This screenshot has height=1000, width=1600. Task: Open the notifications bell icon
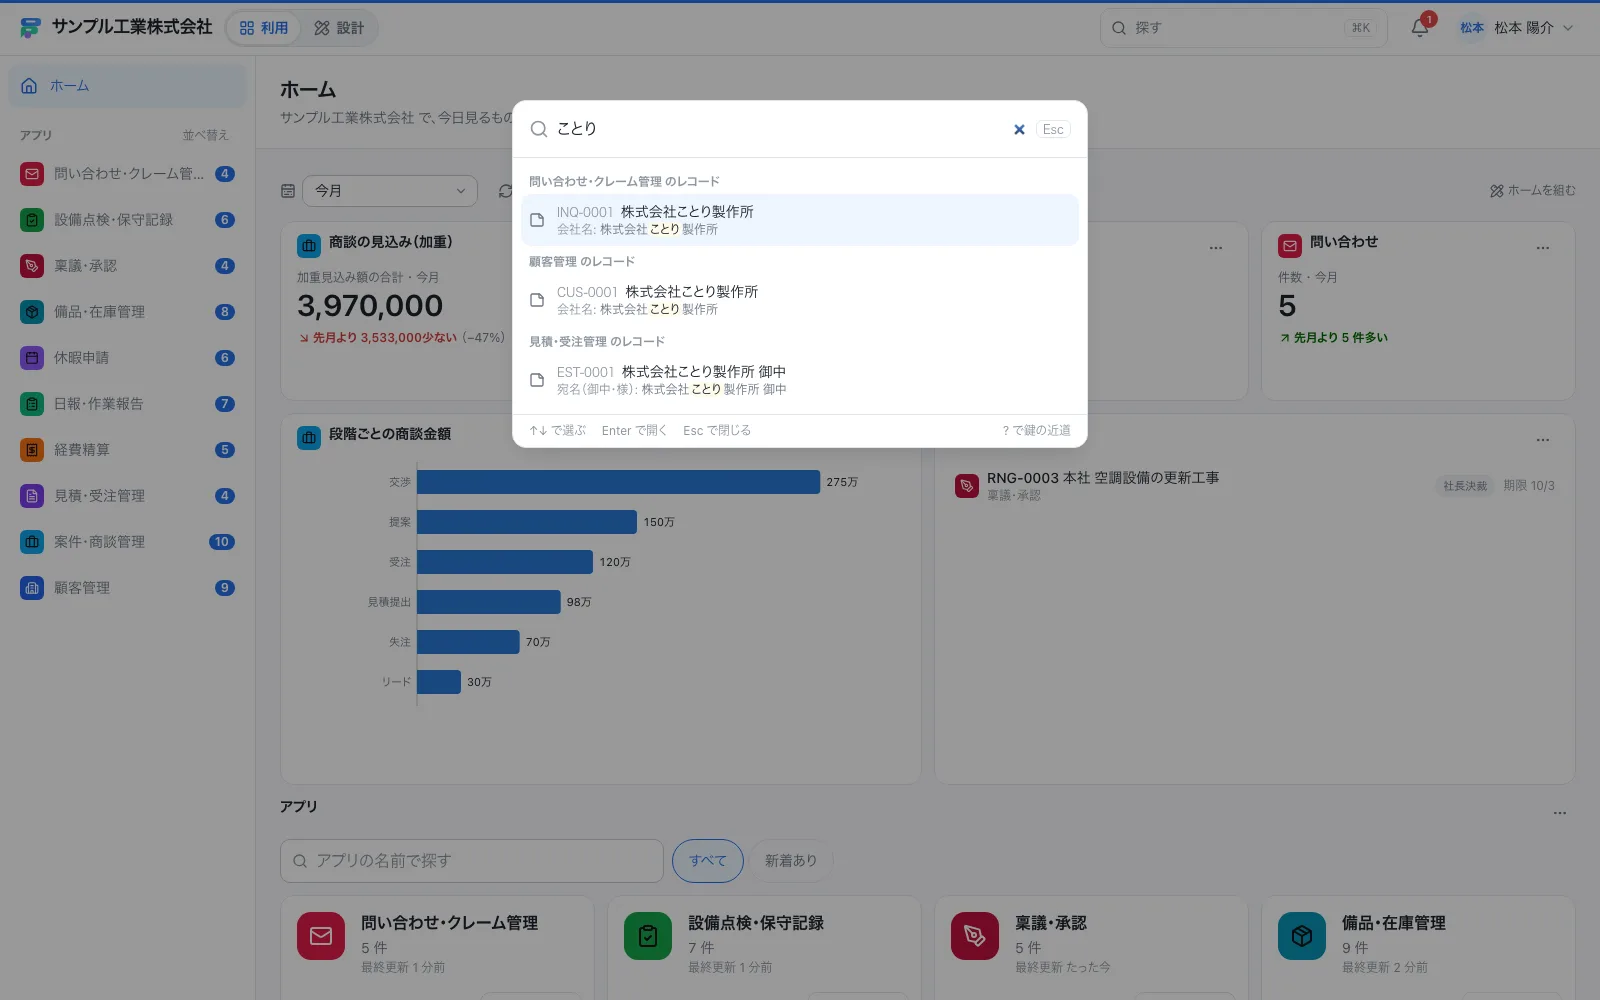[x=1420, y=28]
